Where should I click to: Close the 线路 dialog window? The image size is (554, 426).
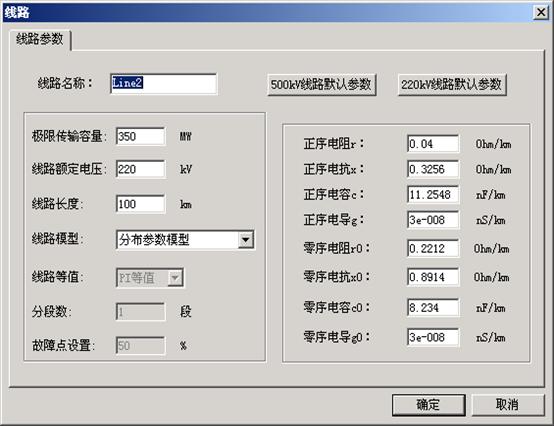[541, 12]
